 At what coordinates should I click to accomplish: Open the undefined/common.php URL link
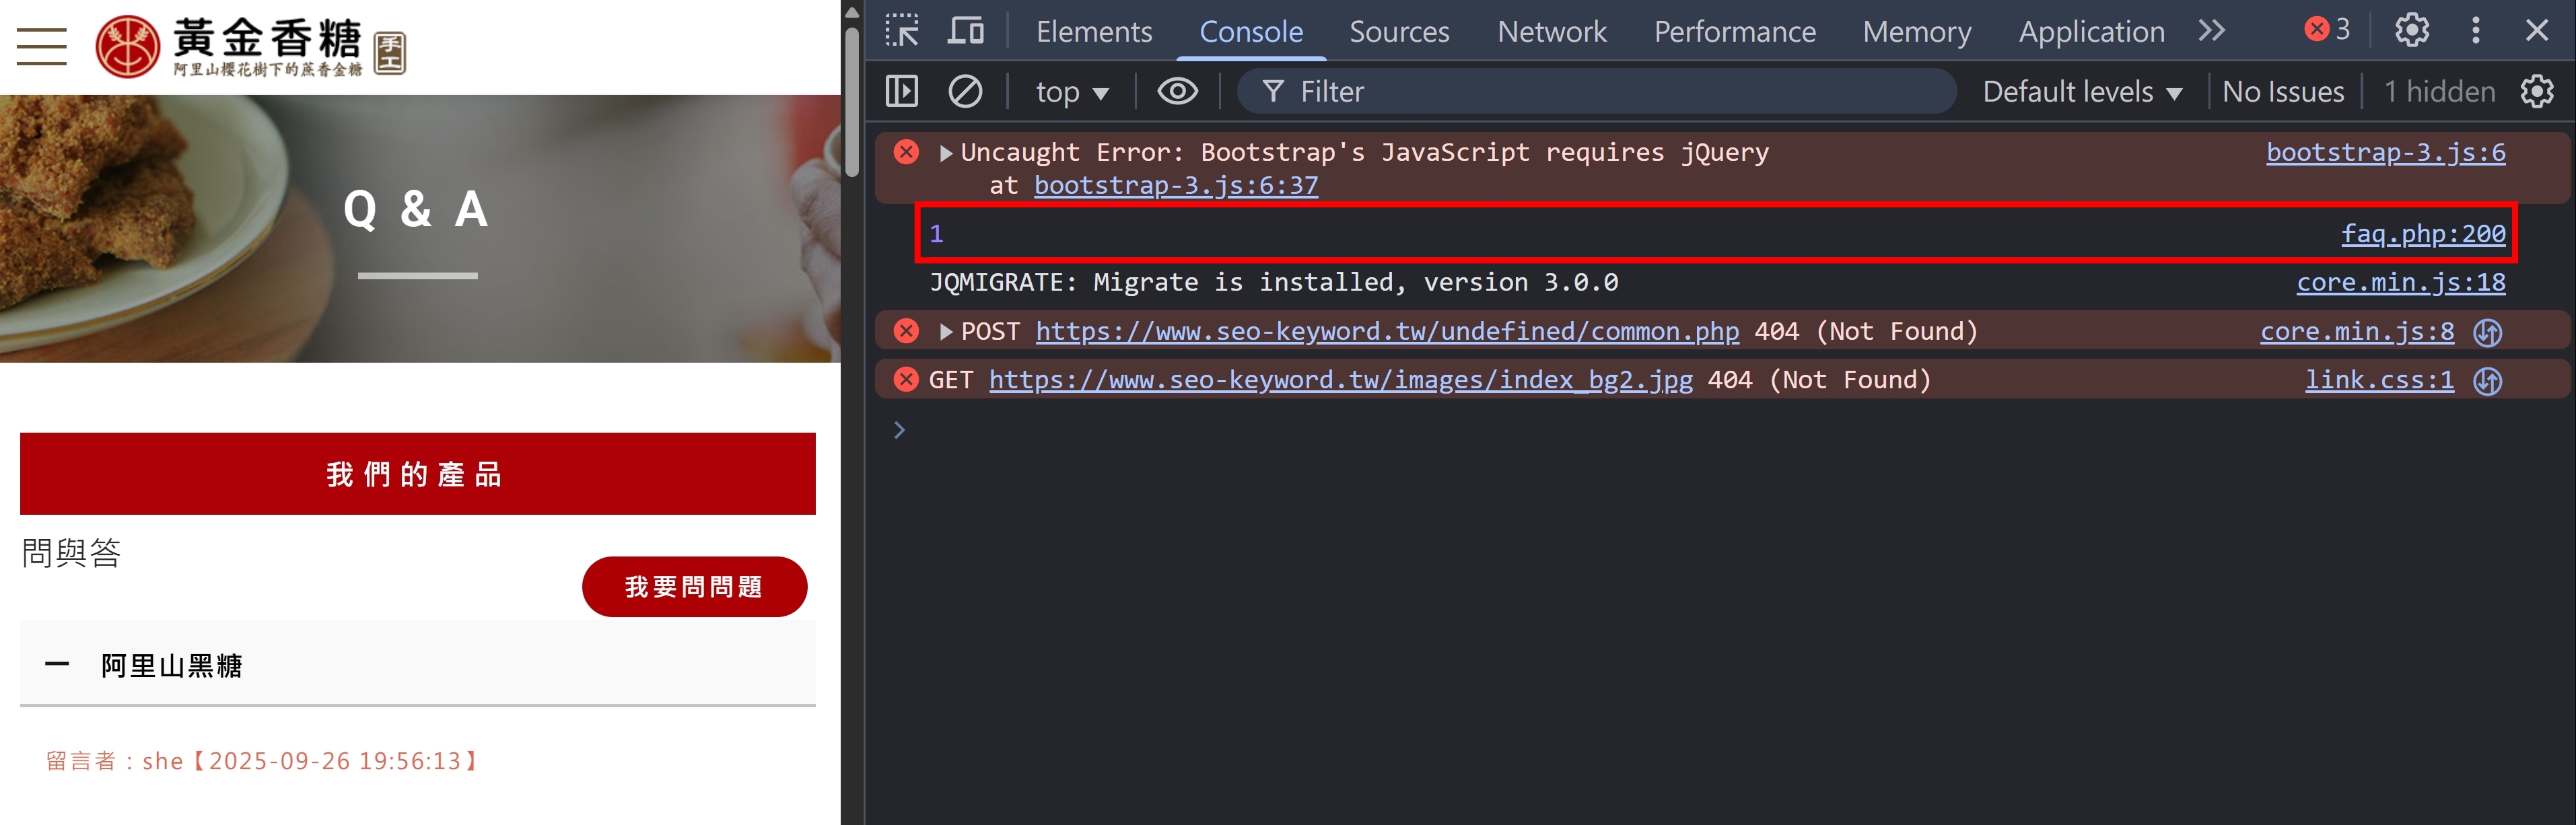point(1387,332)
